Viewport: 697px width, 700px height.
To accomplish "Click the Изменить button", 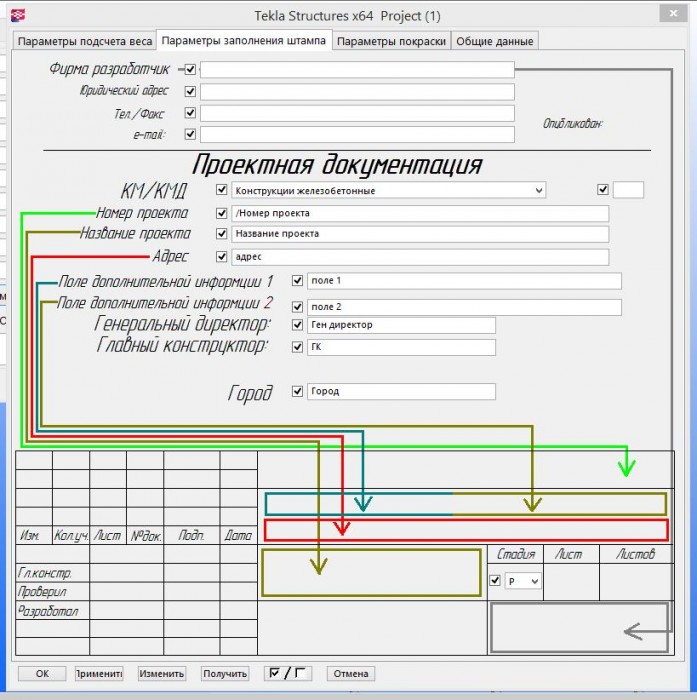I will pyautogui.click(x=162, y=673).
